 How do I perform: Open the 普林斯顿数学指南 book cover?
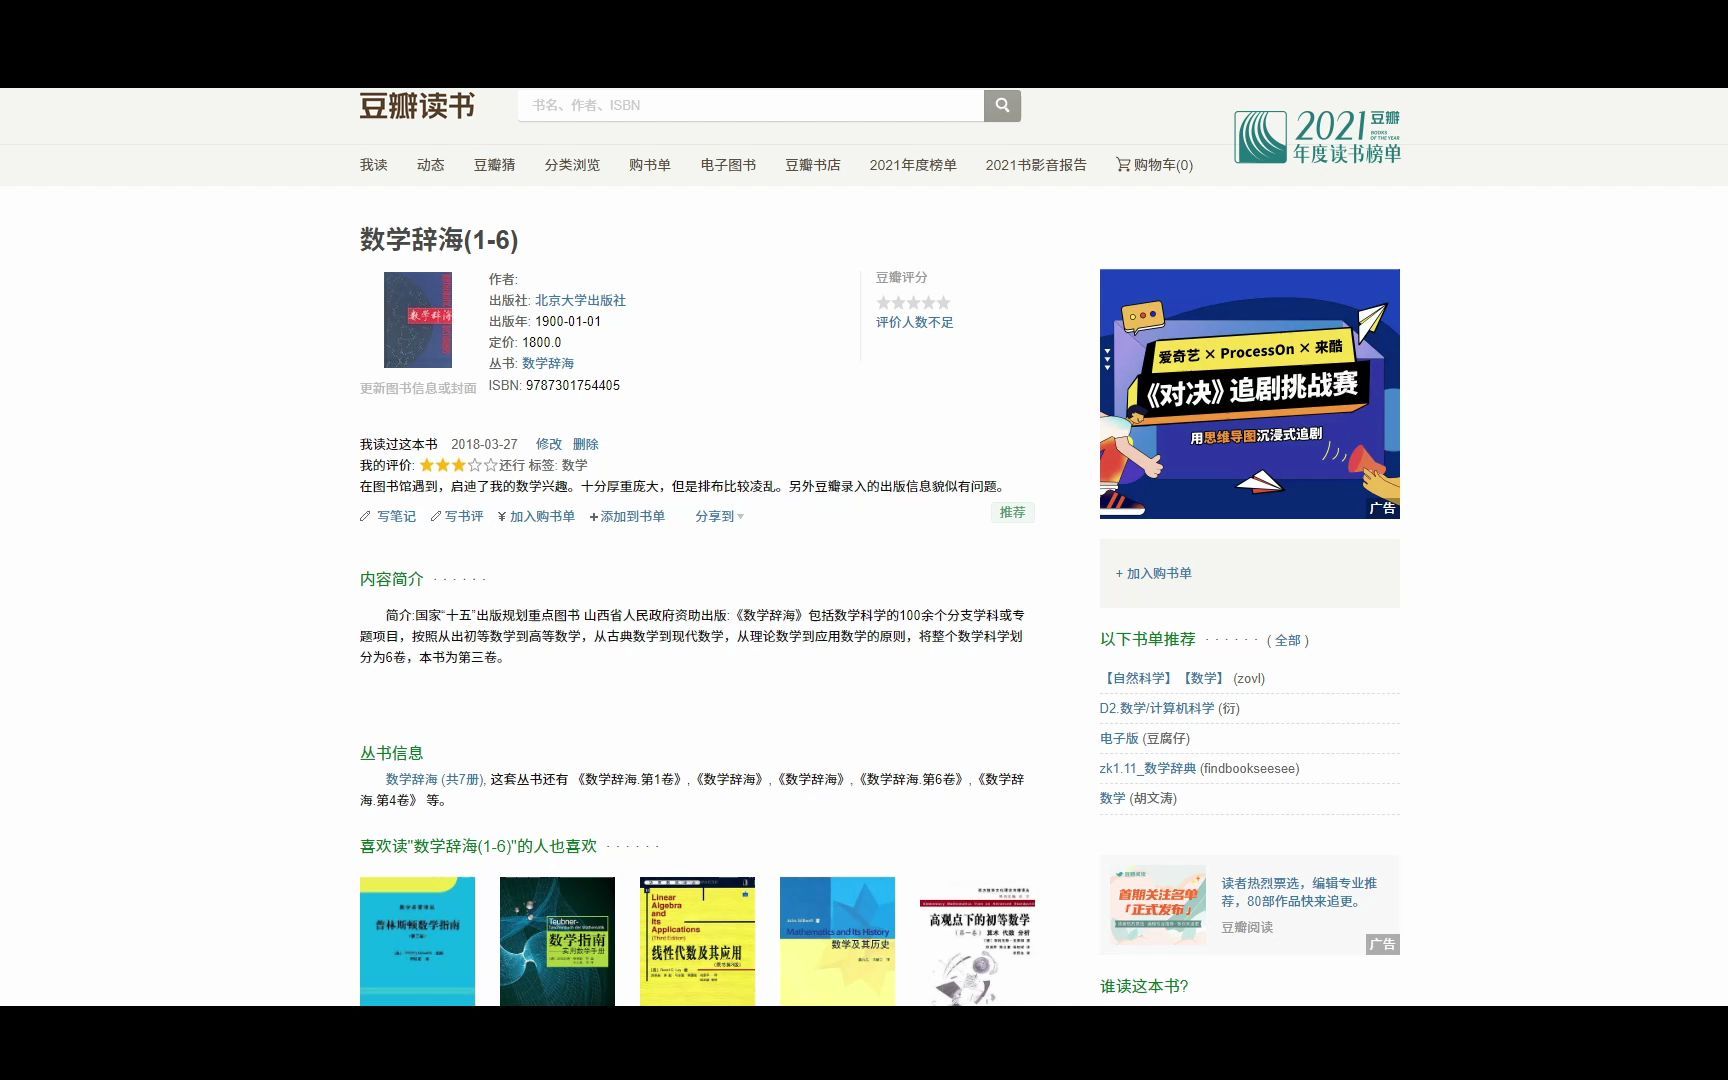point(417,941)
